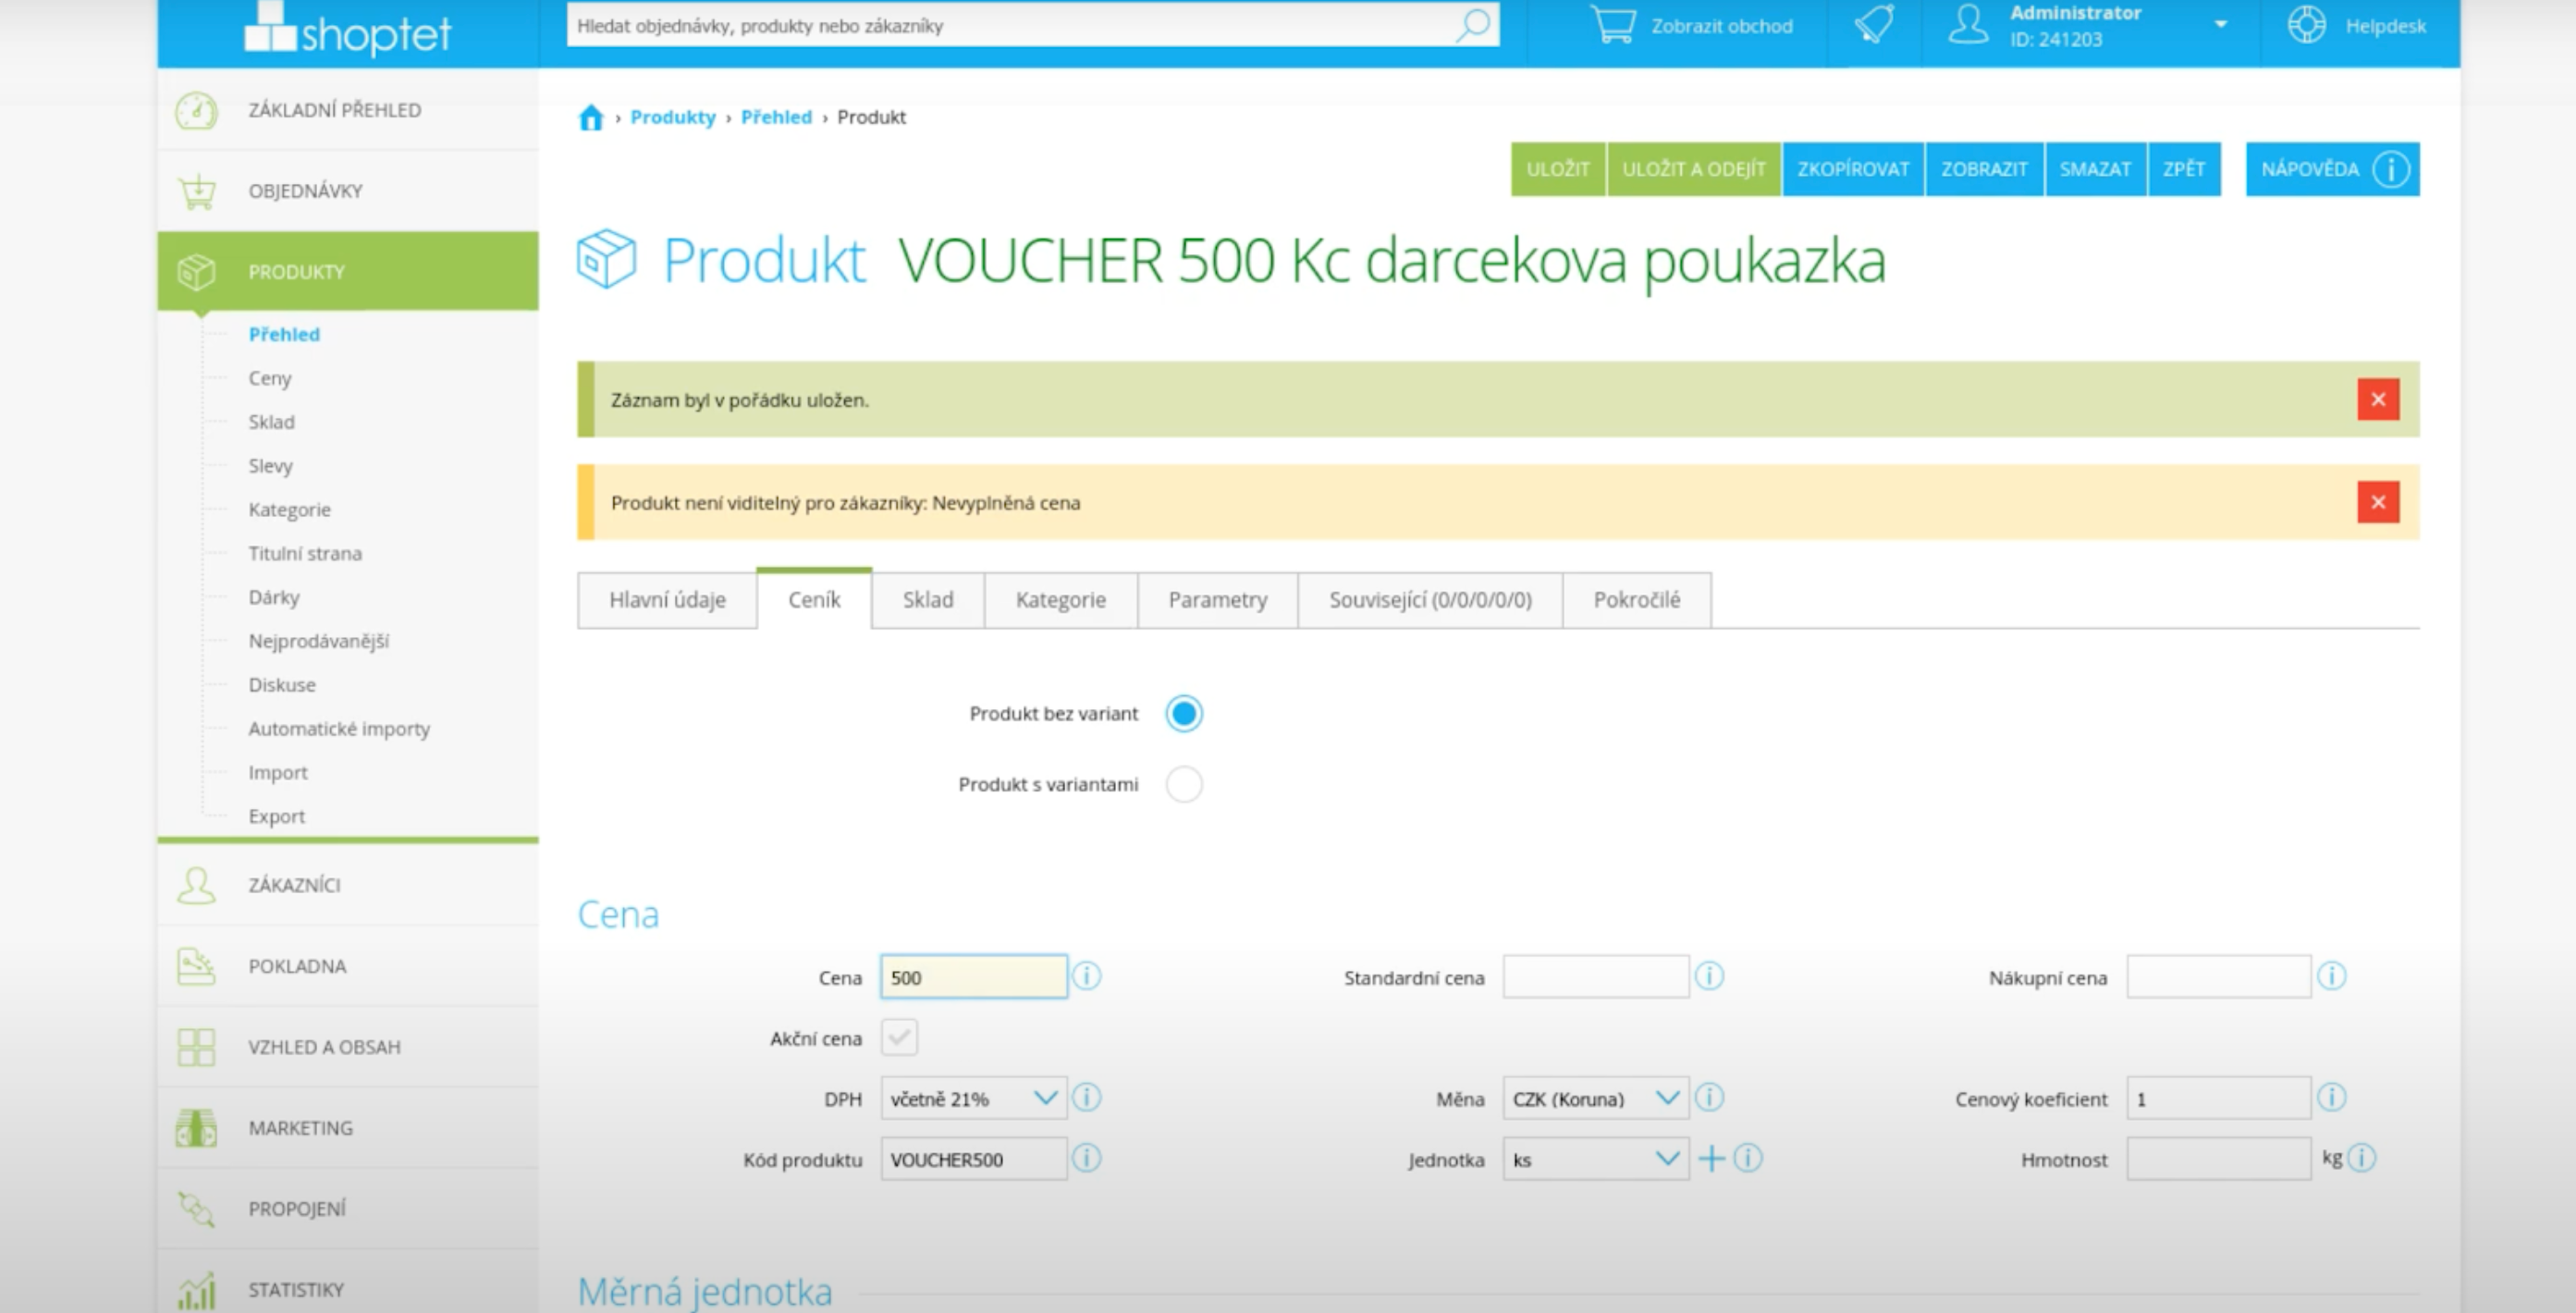Click the Propojení plug icon
This screenshot has height=1313, width=2576.
coord(196,1209)
